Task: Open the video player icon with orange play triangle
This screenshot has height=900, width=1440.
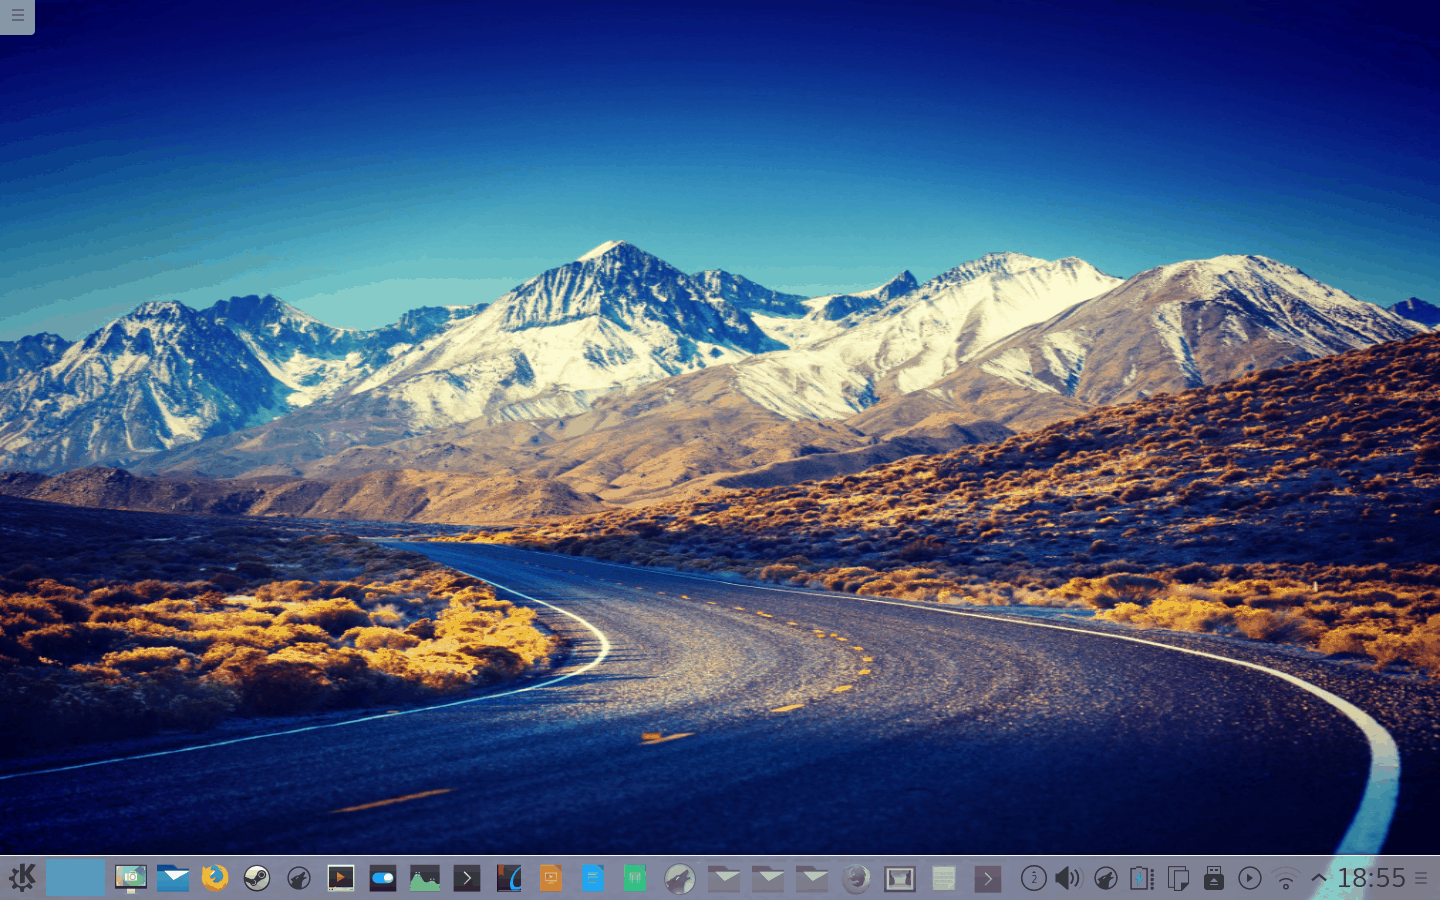Action: click(341, 878)
